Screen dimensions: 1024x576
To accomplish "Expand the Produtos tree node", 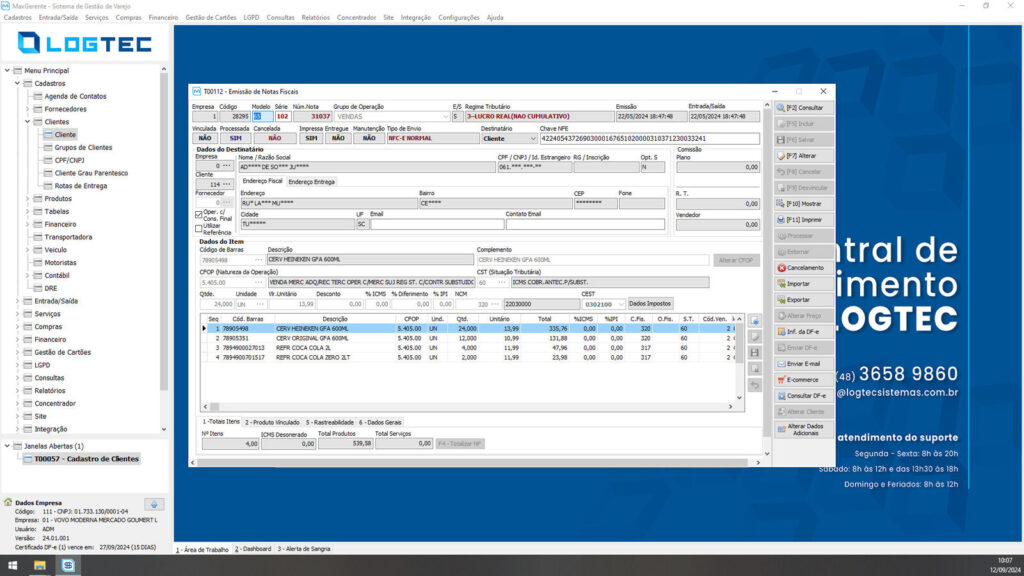I will click(x=27, y=199).
